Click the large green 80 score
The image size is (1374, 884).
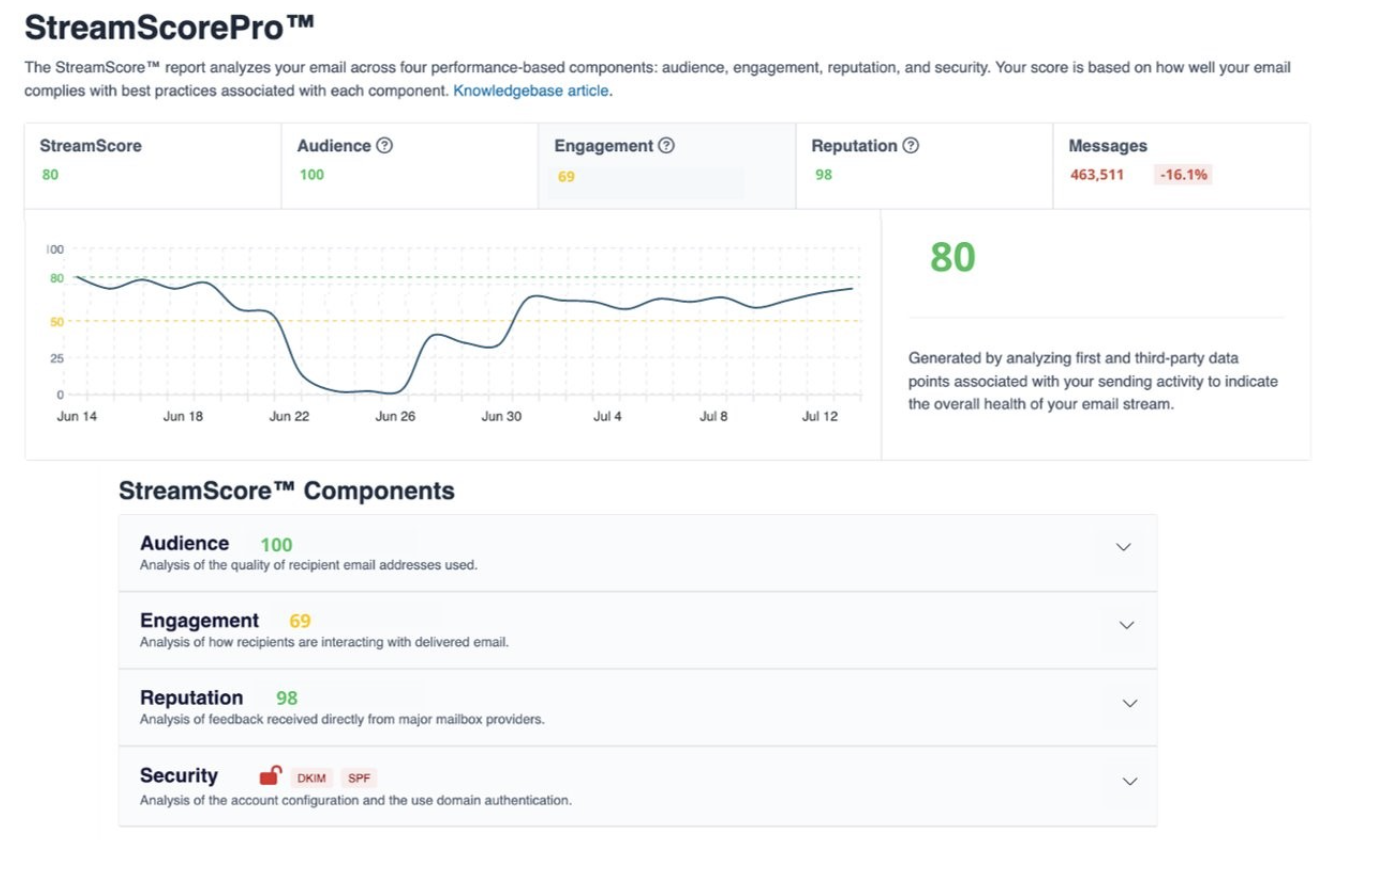tap(952, 257)
